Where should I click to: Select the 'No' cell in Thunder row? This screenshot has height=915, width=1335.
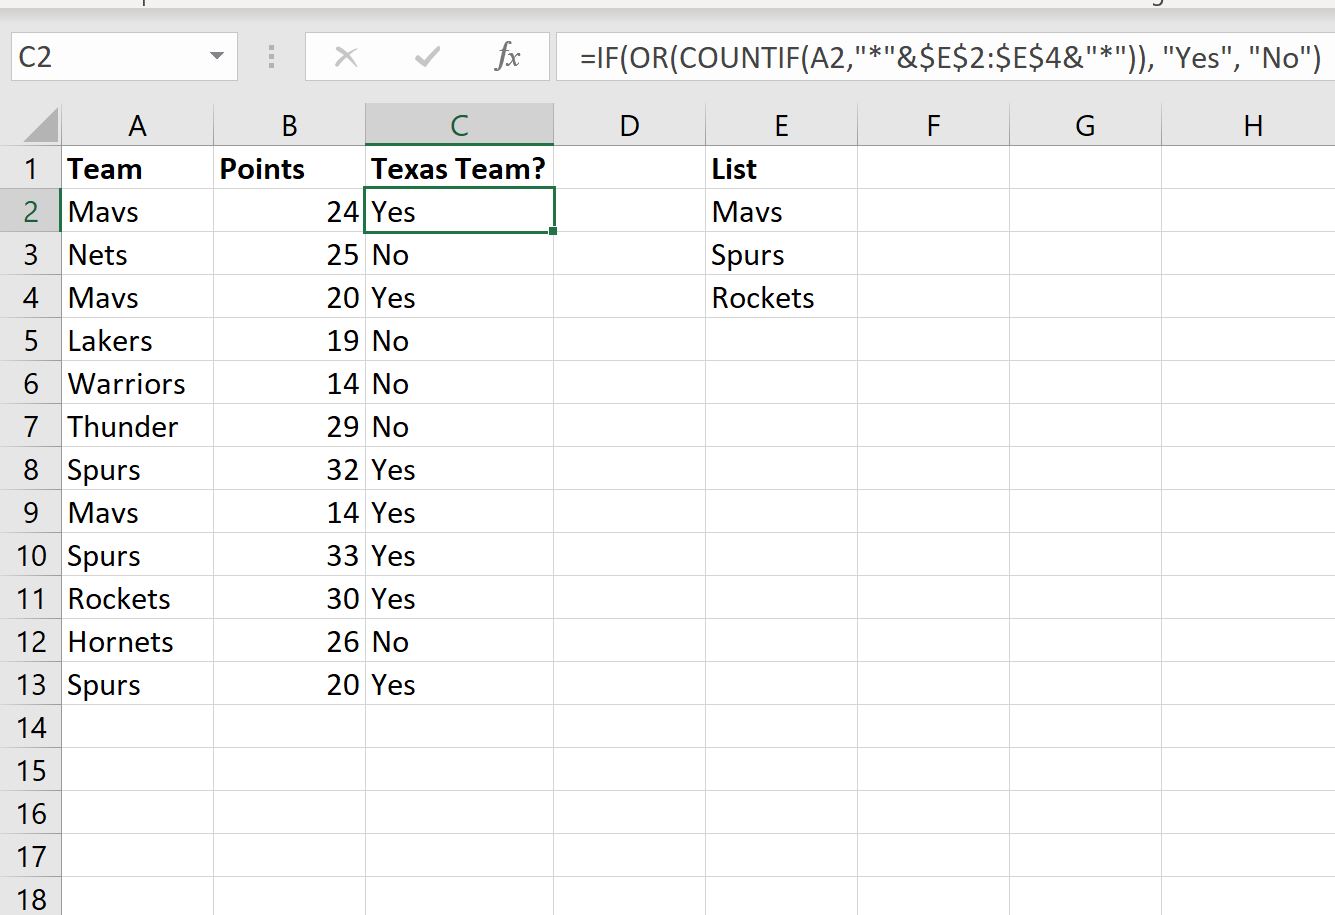(459, 426)
